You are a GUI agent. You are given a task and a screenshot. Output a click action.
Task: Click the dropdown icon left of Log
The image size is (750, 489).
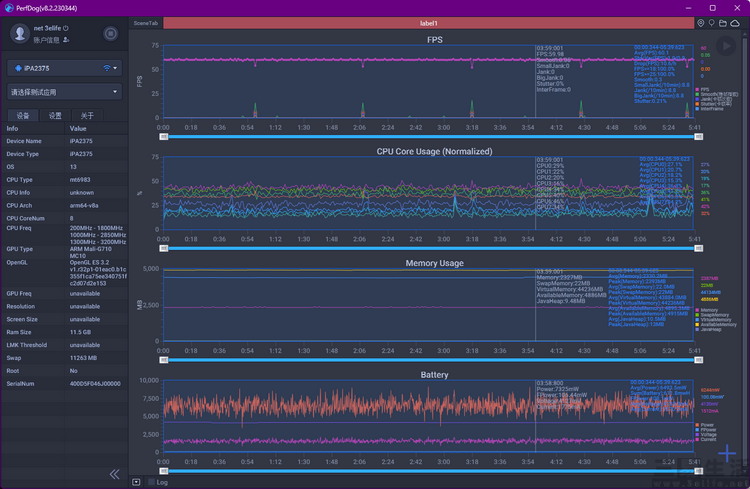click(x=136, y=482)
